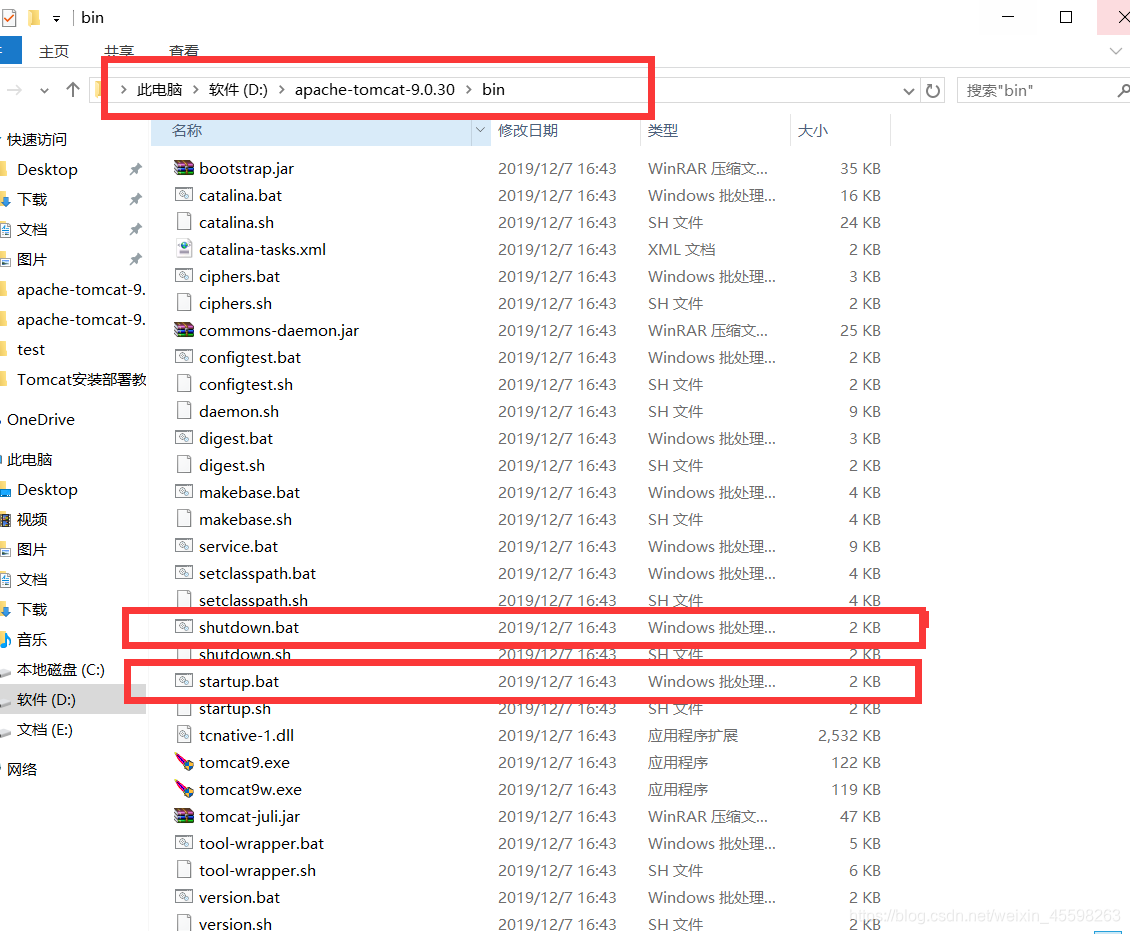Click the service.bat file icon
This screenshot has width=1130, height=934.
tap(184, 546)
